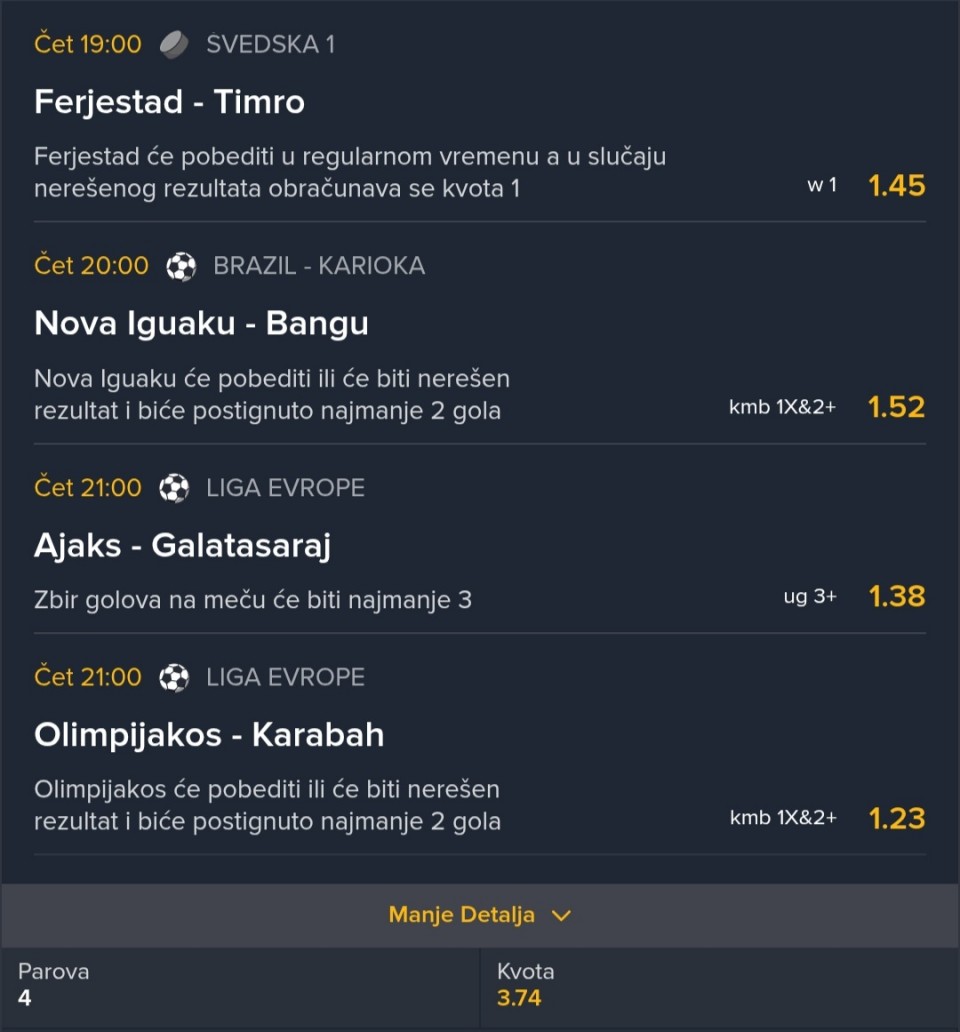Open the Ajaks - Galatasaraj match
Viewport: 960px width, 1032px height.
pos(182,546)
